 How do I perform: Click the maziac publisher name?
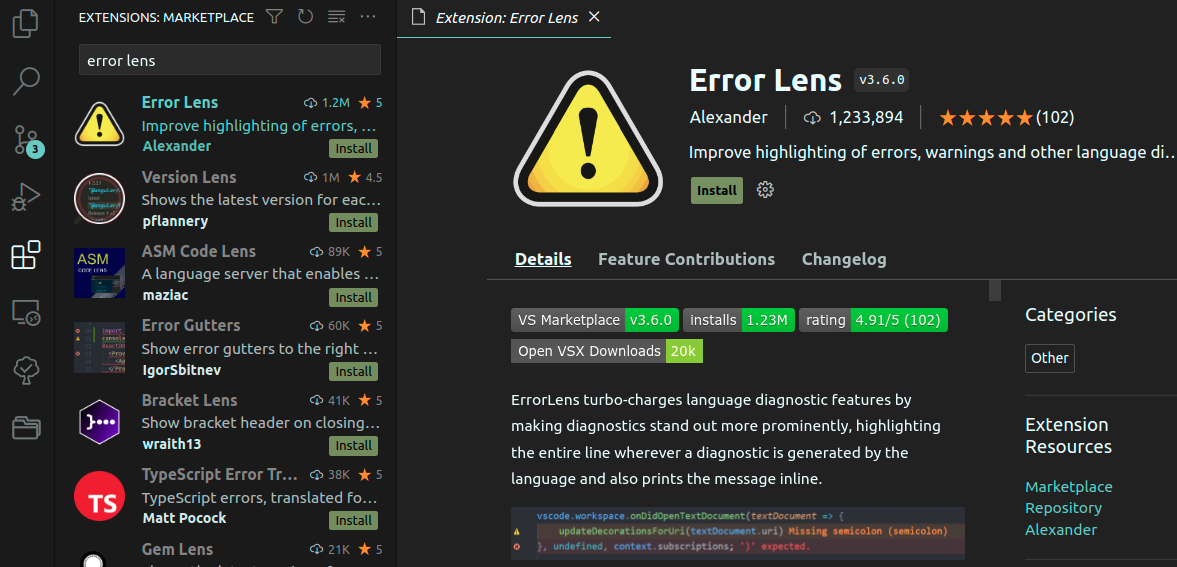point(165,296)
